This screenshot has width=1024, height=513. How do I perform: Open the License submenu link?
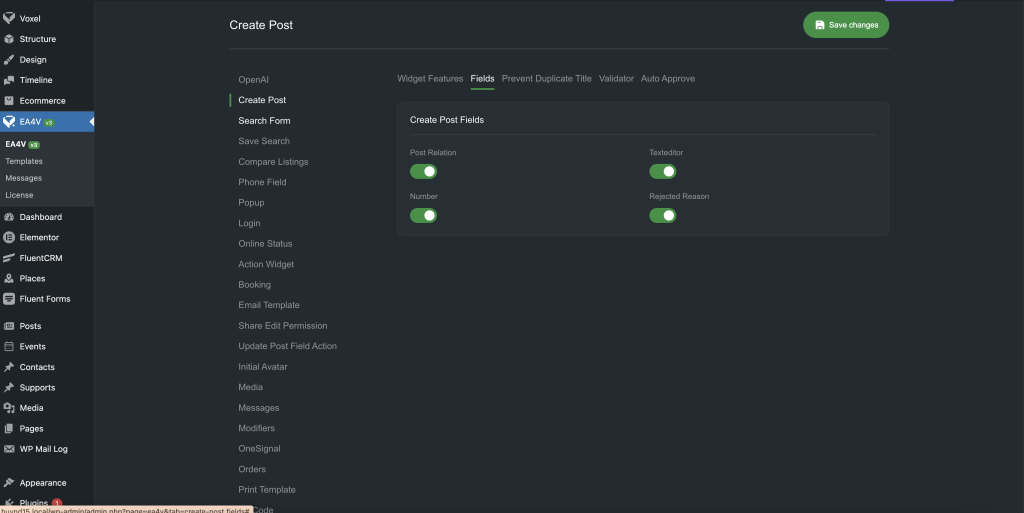tap(19, 195)
